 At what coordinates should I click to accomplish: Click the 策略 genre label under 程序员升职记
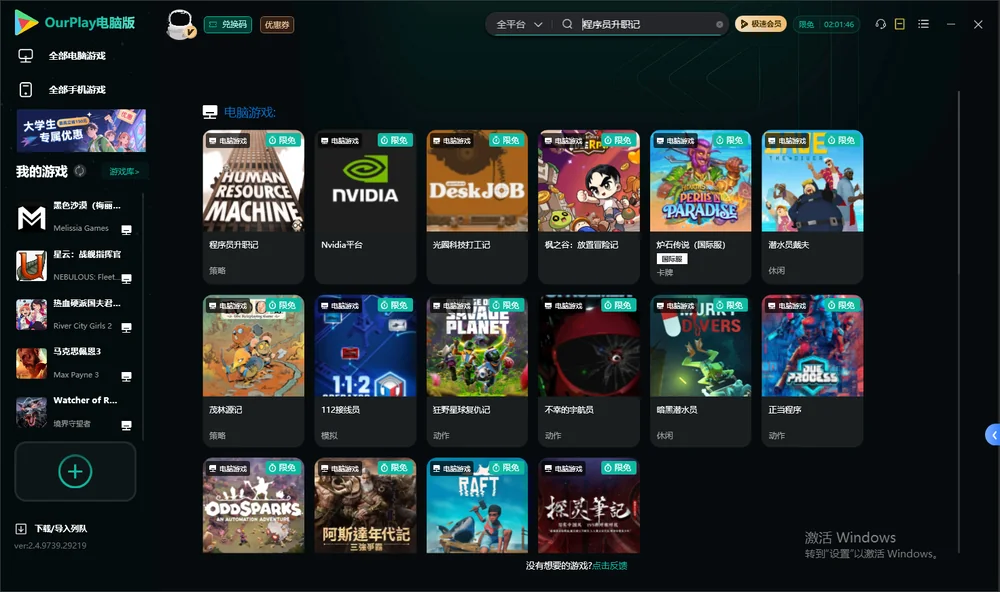217,270
